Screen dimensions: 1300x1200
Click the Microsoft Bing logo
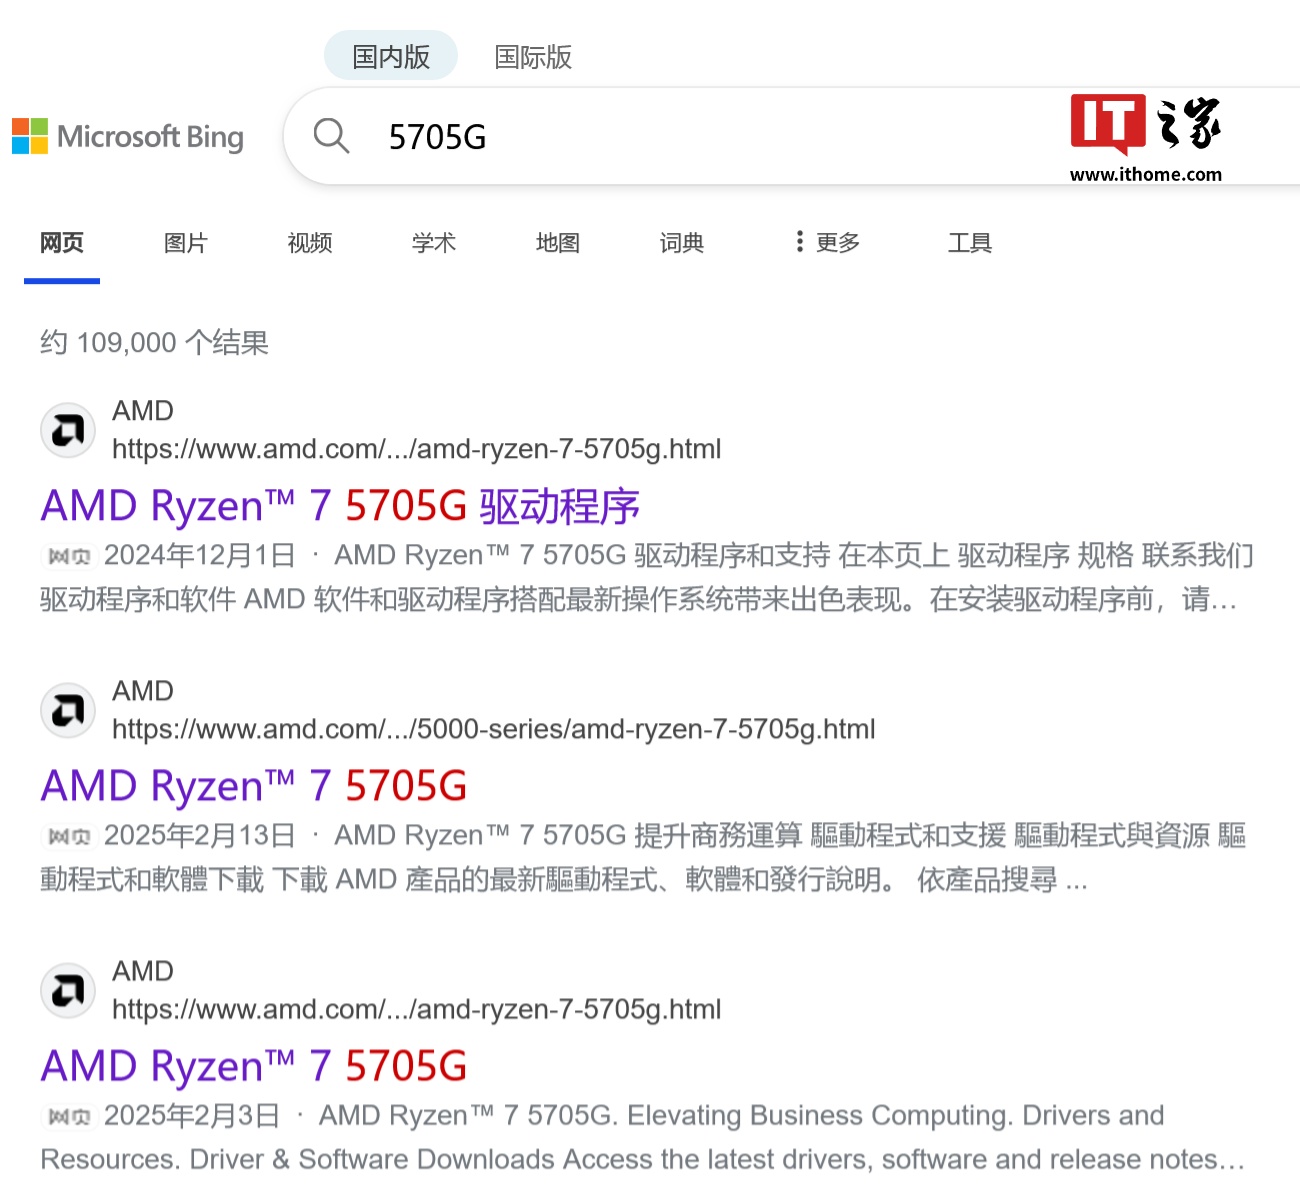pos(128,136)
